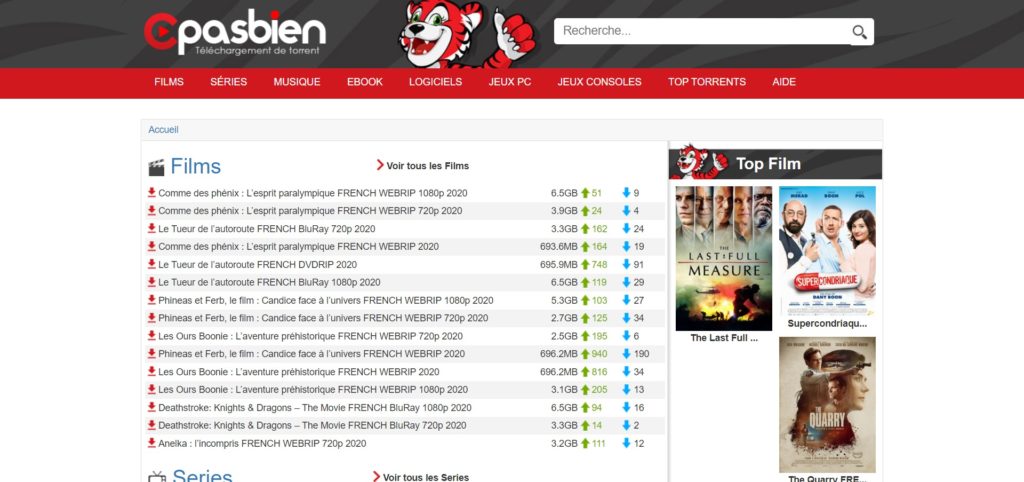Click the 693.6MB size value
Image resolution: width=1024 pixels, height=482 pixels.
pos(559,246)
